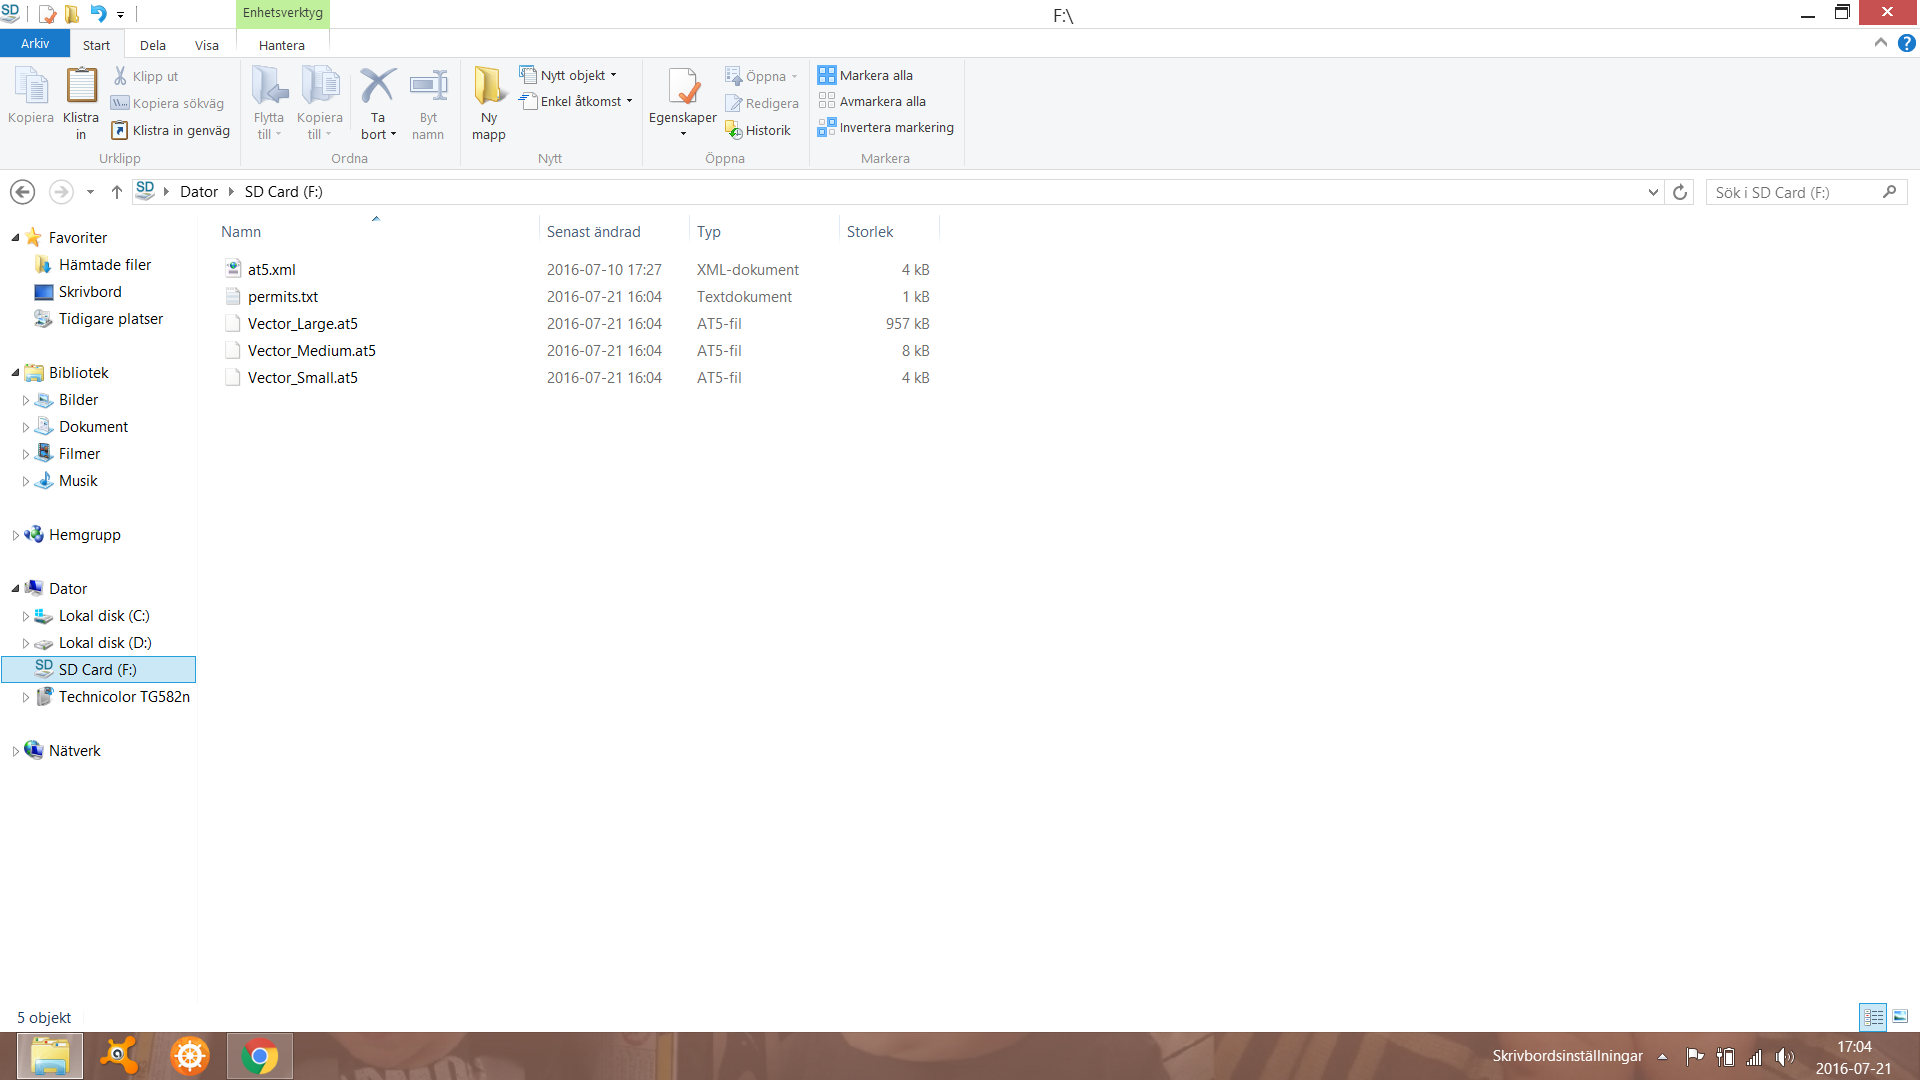Expand Lokal disk (C:) tree node

tap(26, 617)
